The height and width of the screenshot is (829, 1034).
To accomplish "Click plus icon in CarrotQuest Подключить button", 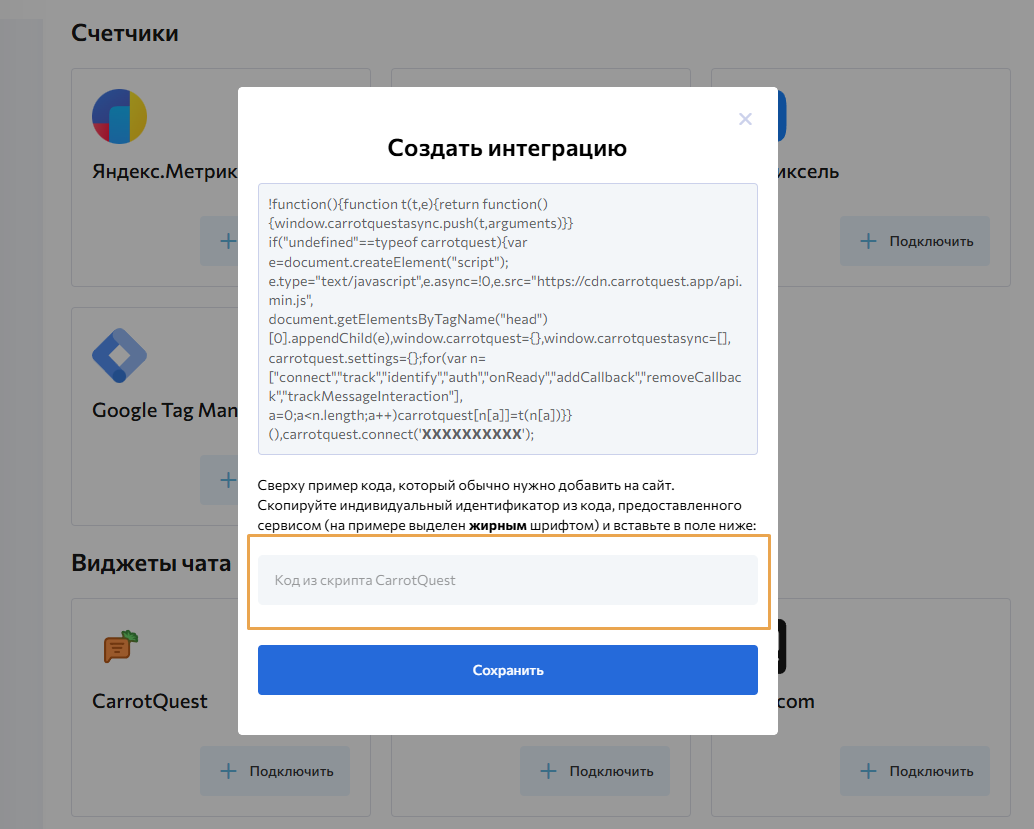I will tap(228, 771).
